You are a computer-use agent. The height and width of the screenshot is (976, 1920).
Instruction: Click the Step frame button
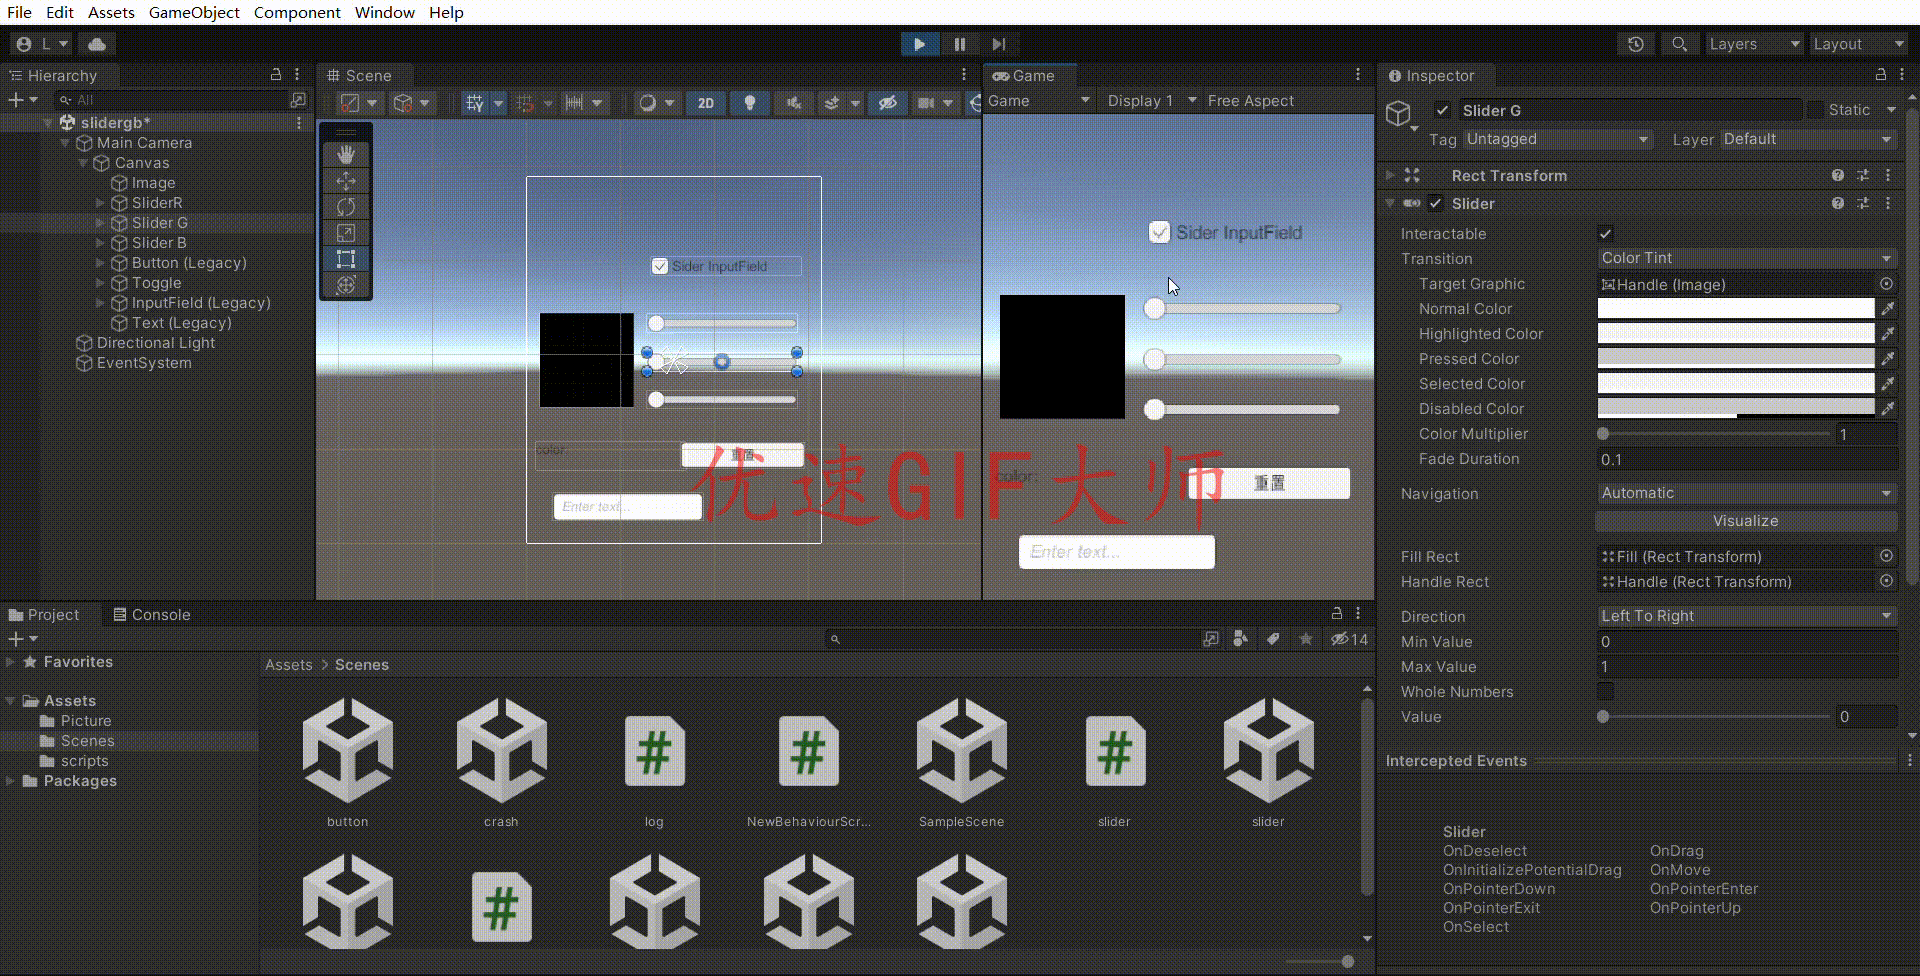(x=998, y=44)
